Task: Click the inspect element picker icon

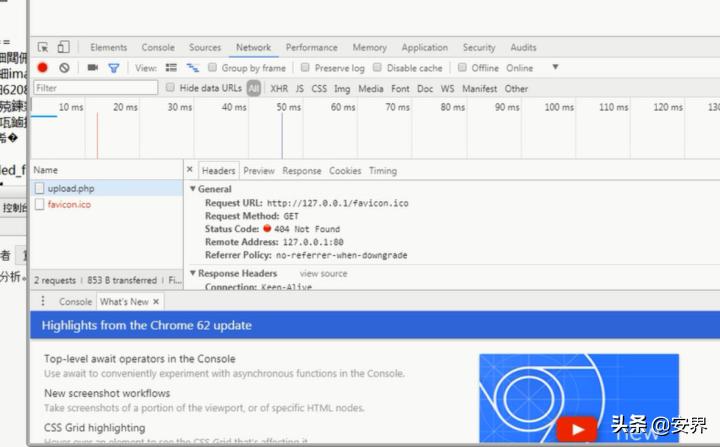Action: (43, 47)
